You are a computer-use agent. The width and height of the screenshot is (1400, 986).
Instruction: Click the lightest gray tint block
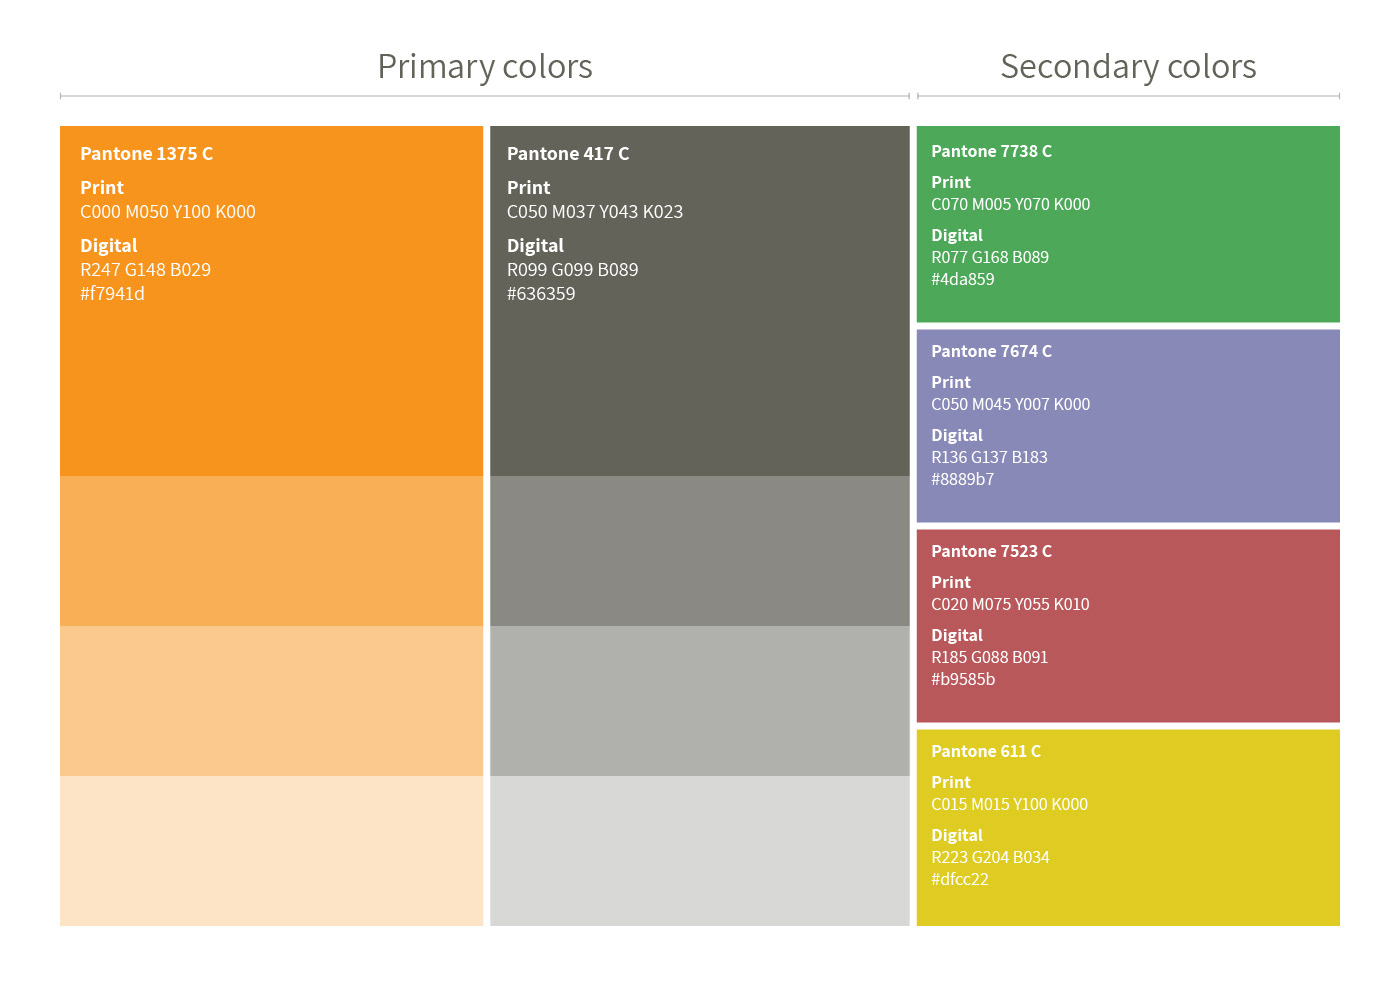pos(700,851)
